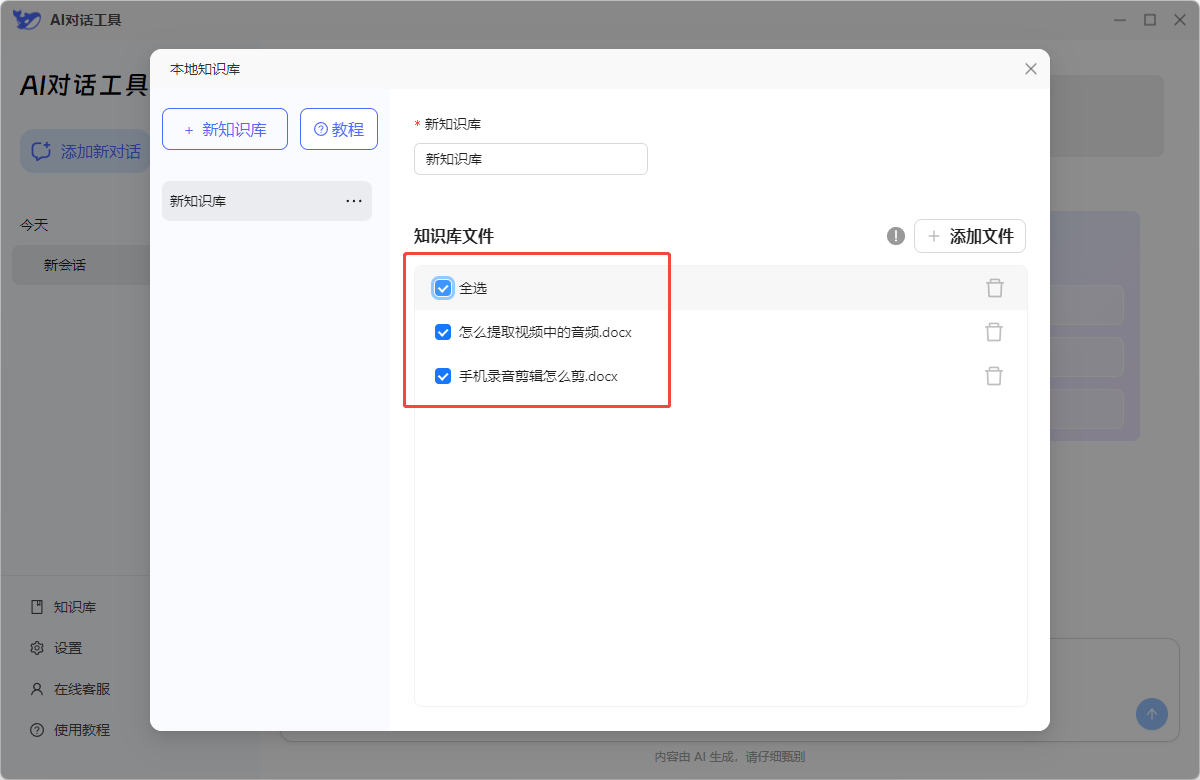Click the send arrow button in the chat box
Image resolution: width=1200 pixels, height=780 pixels.
(x=1151, y=714)
